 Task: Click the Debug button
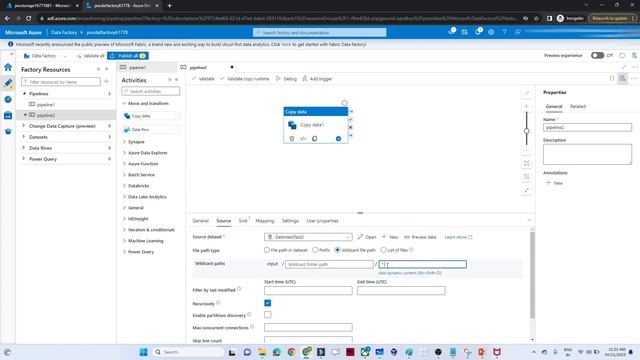coord(286,79)
